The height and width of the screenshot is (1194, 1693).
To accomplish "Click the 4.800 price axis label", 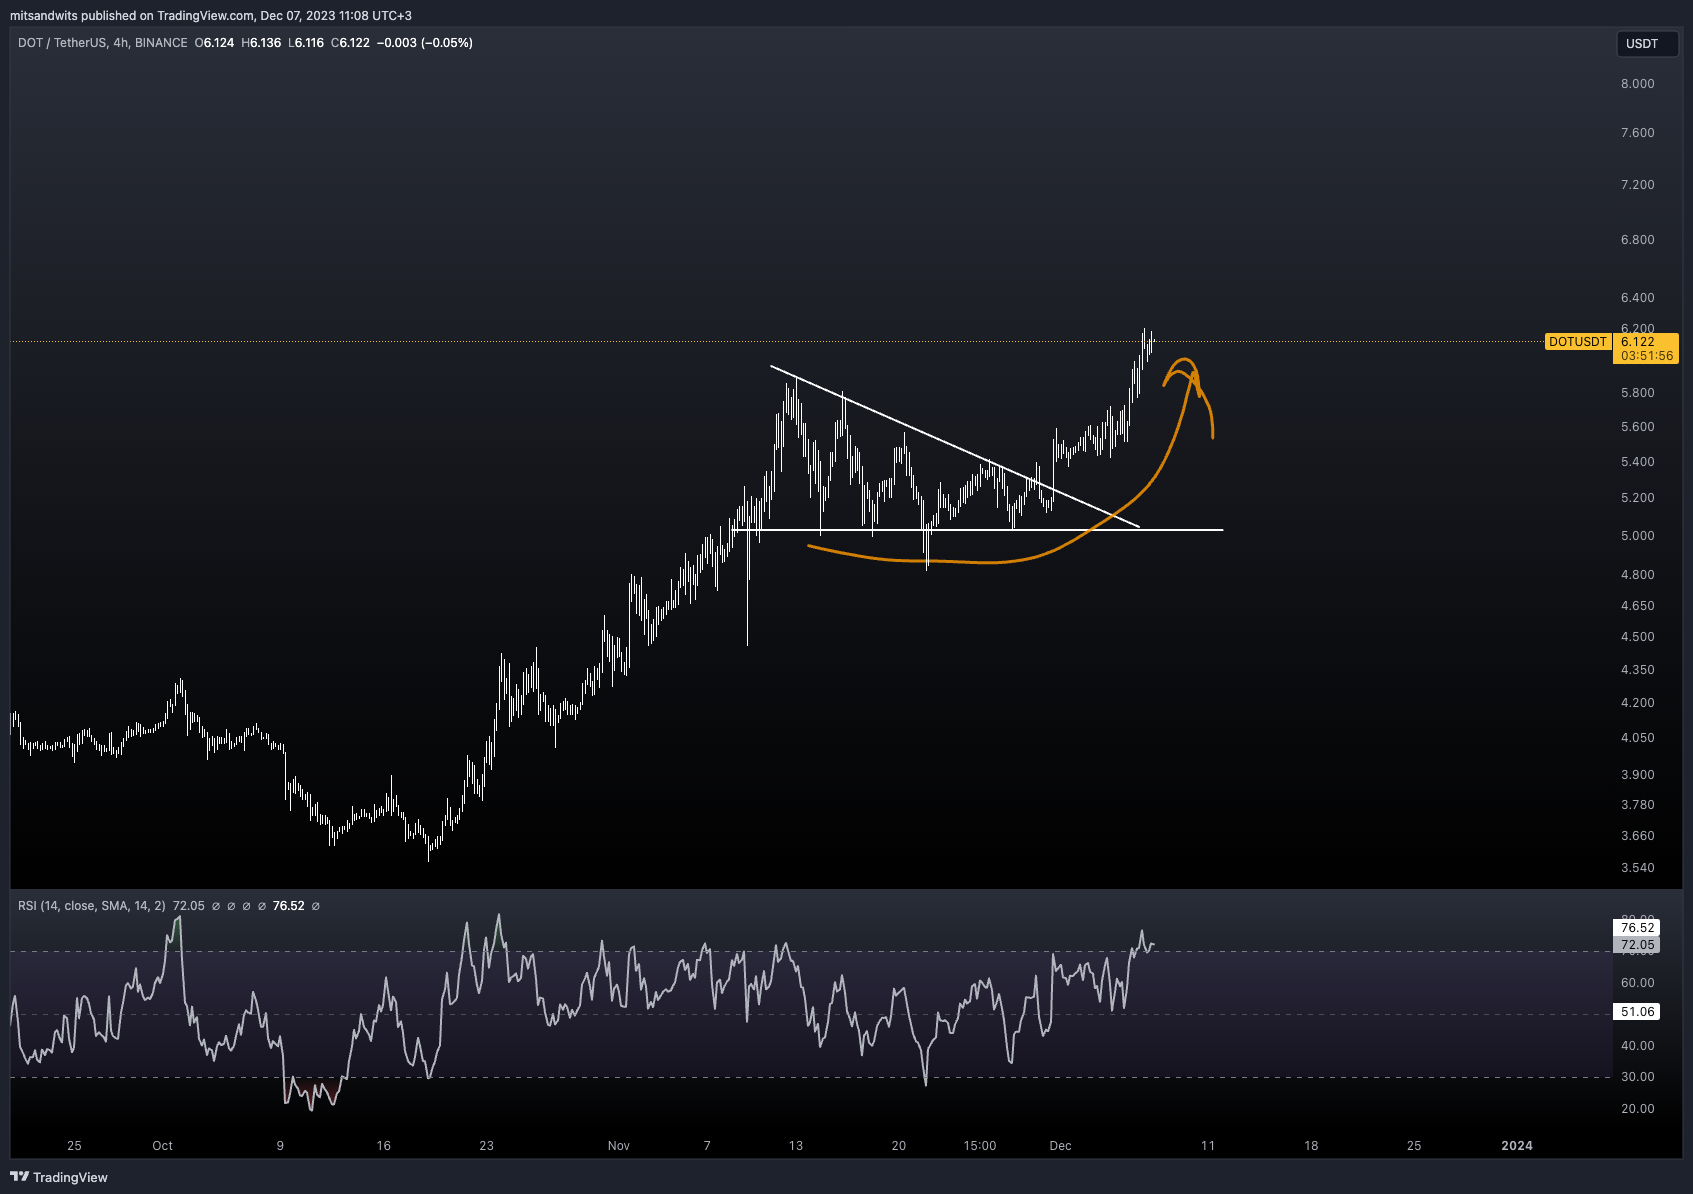I will pos(1637,575).
